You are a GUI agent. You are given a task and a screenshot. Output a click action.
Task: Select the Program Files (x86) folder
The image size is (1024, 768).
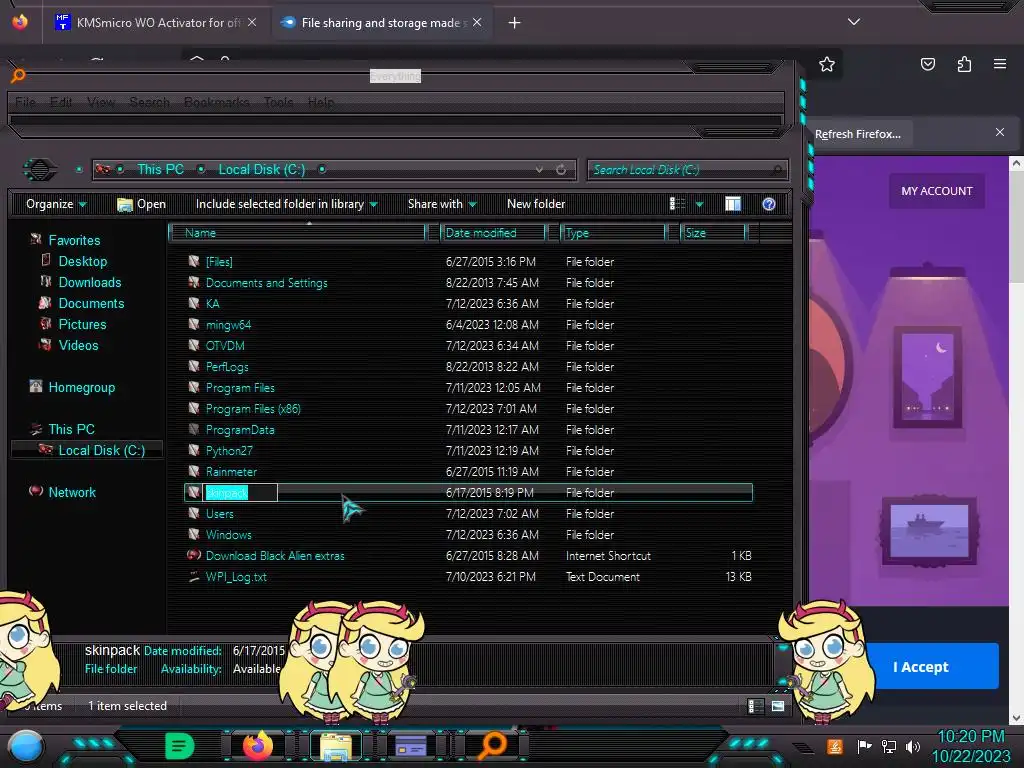tap(253, 409)
